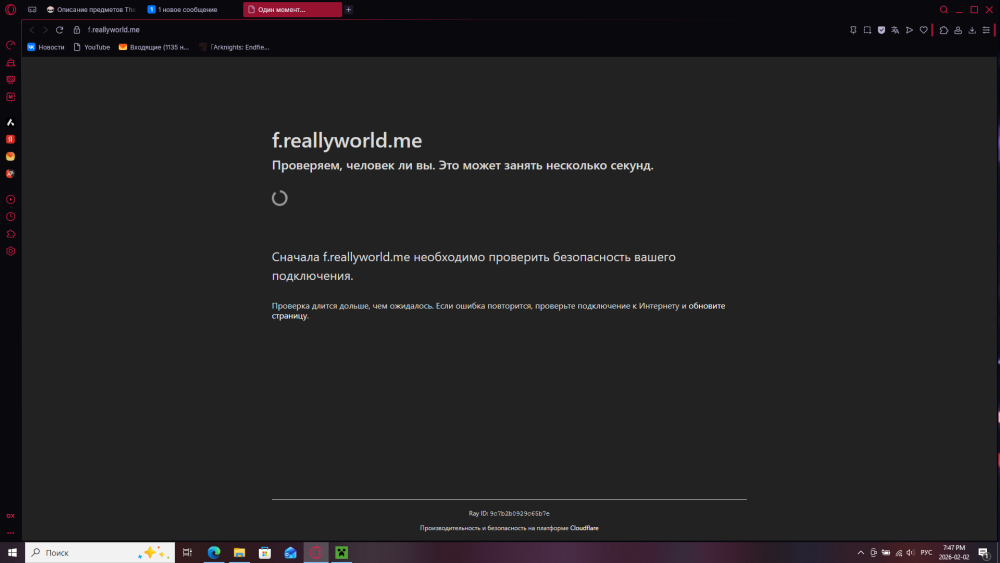Open File Explorer from the taskbar
The width and height of the screenshot is (1000, 563).
click(239, 553)
